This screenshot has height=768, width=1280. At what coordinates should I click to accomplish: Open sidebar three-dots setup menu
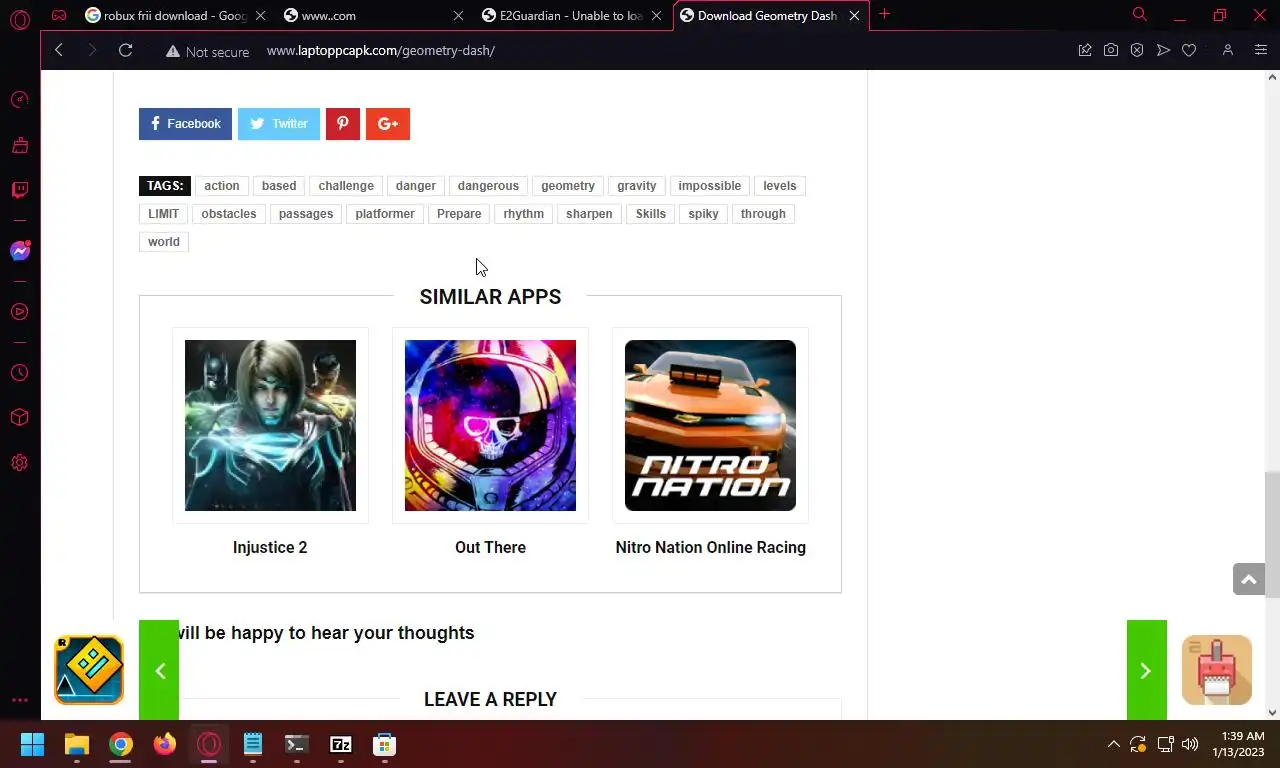[x=20, y=701]
